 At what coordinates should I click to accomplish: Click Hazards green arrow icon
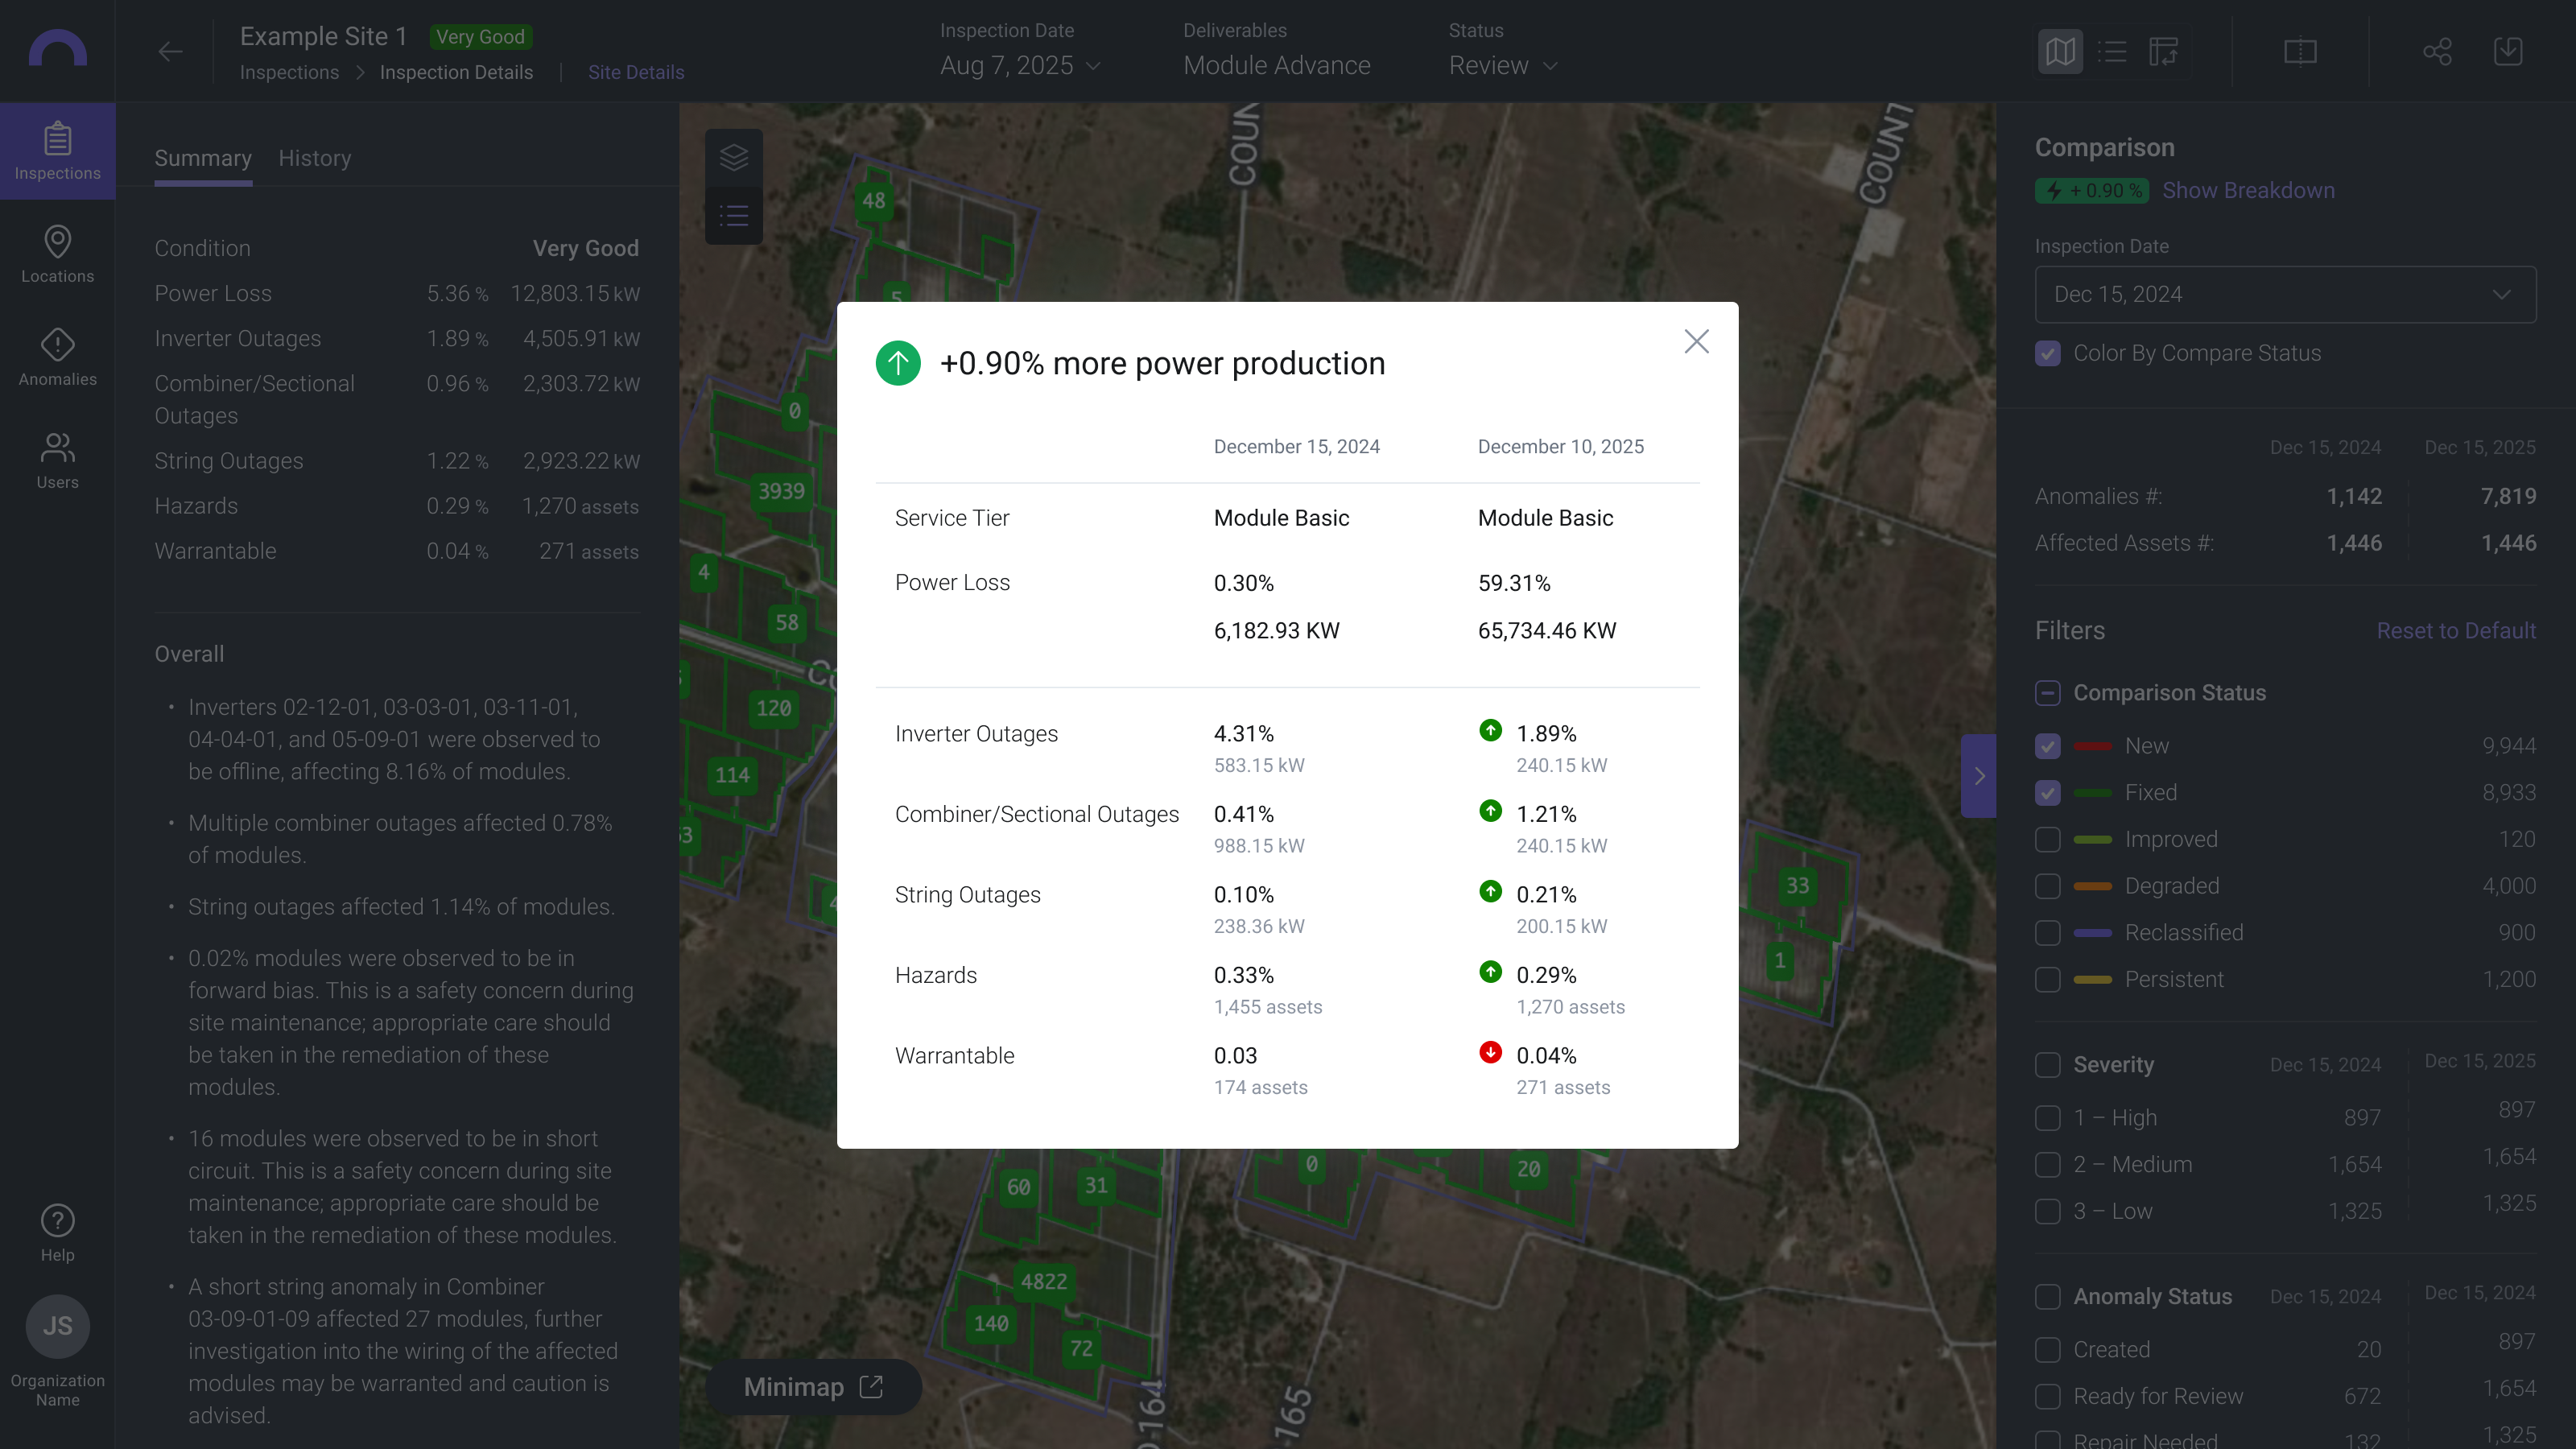coord(1490,972)
